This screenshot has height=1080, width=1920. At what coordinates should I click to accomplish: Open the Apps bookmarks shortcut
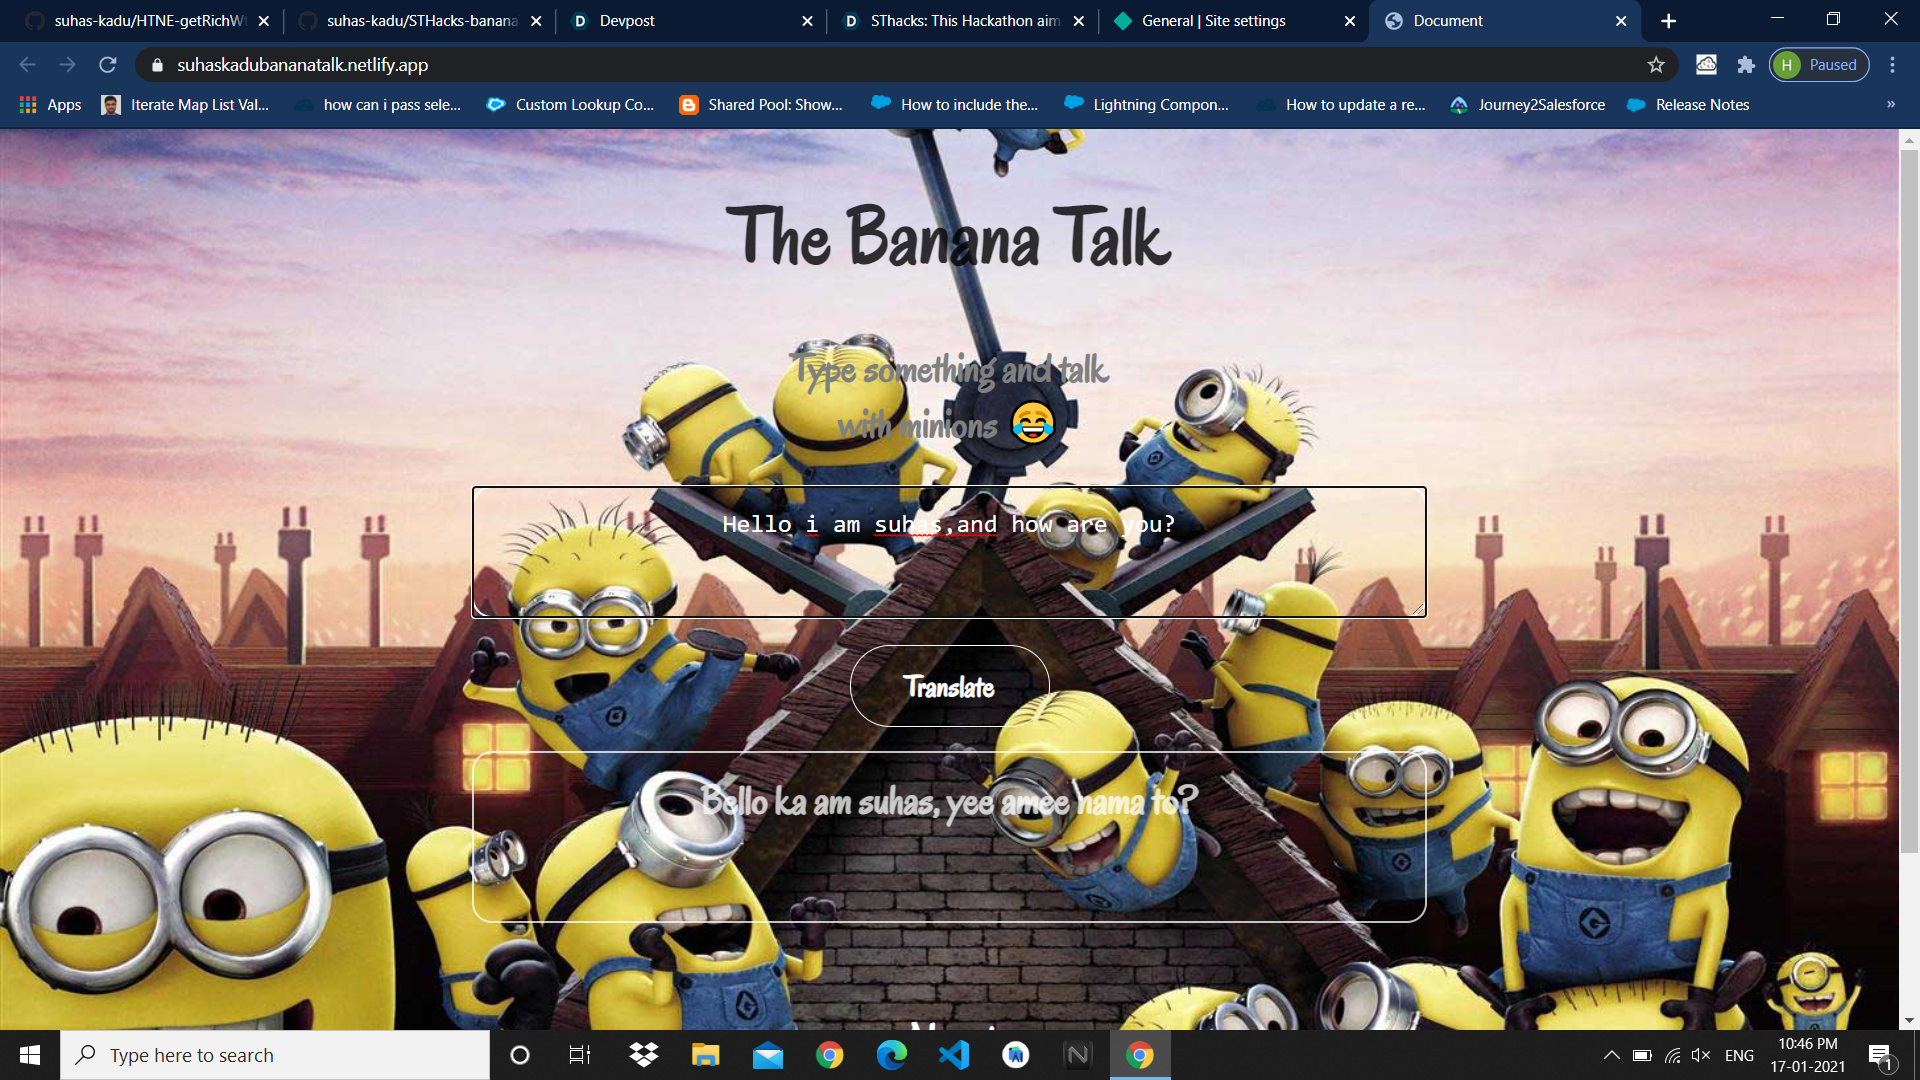(x=50, y=104)
